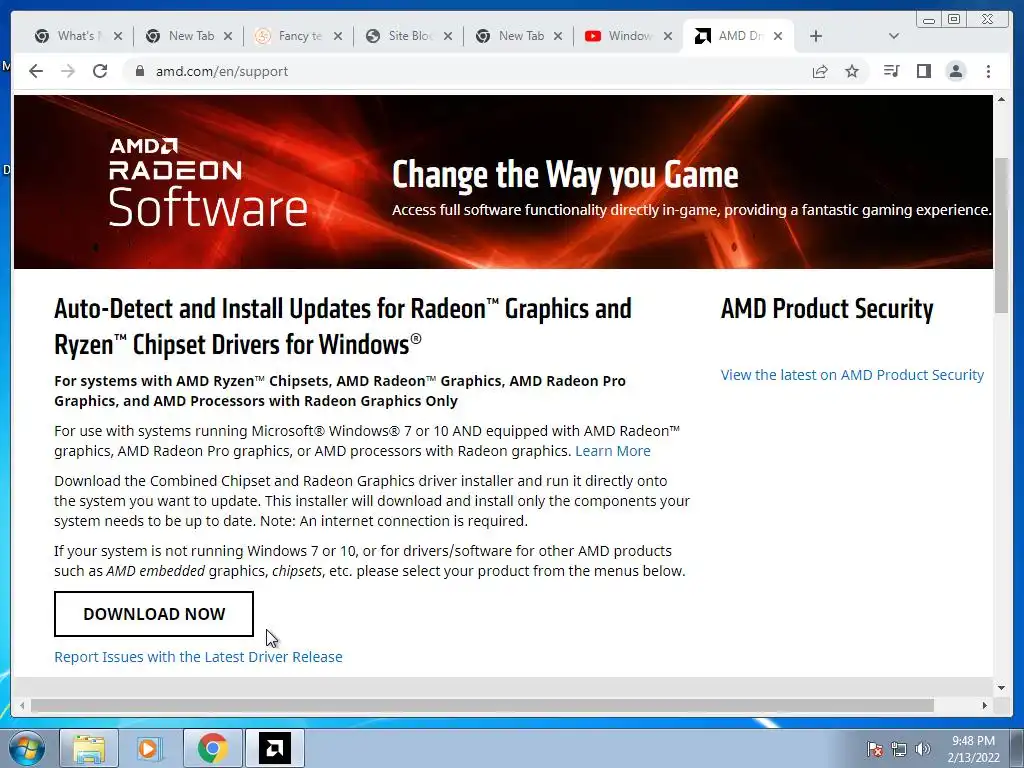Click the browser forward arrow
The image size is (1024, 768).
[x=68, y=71]
